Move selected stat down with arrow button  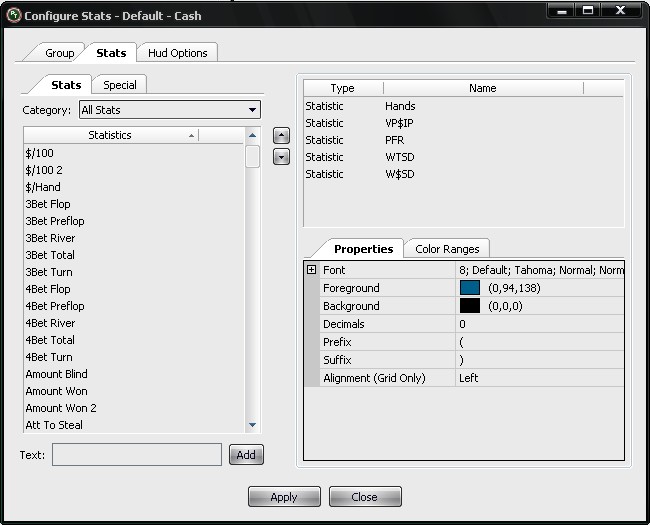pyautogui.click(x=281, y=157)
